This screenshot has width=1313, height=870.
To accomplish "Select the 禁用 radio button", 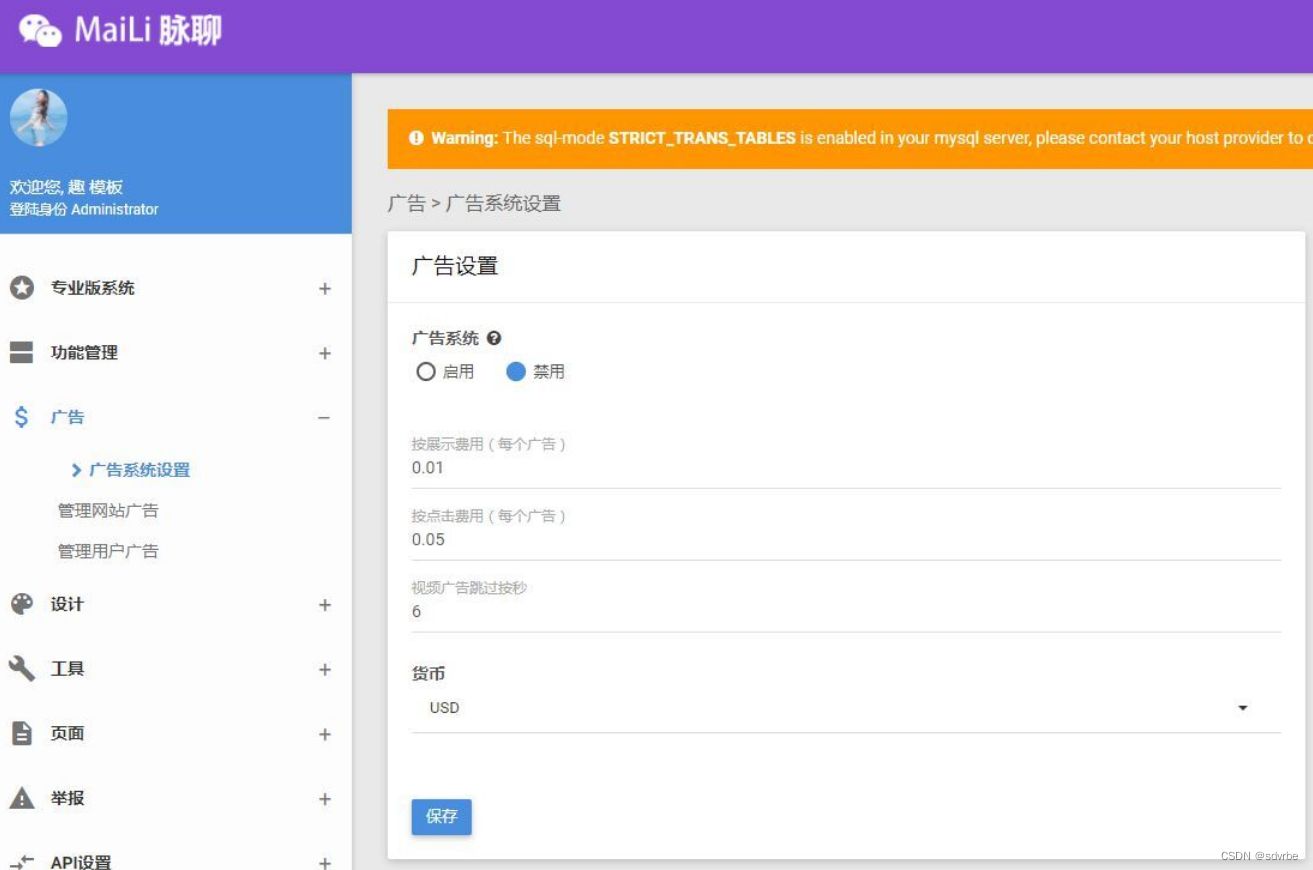I will click(517, 371).
